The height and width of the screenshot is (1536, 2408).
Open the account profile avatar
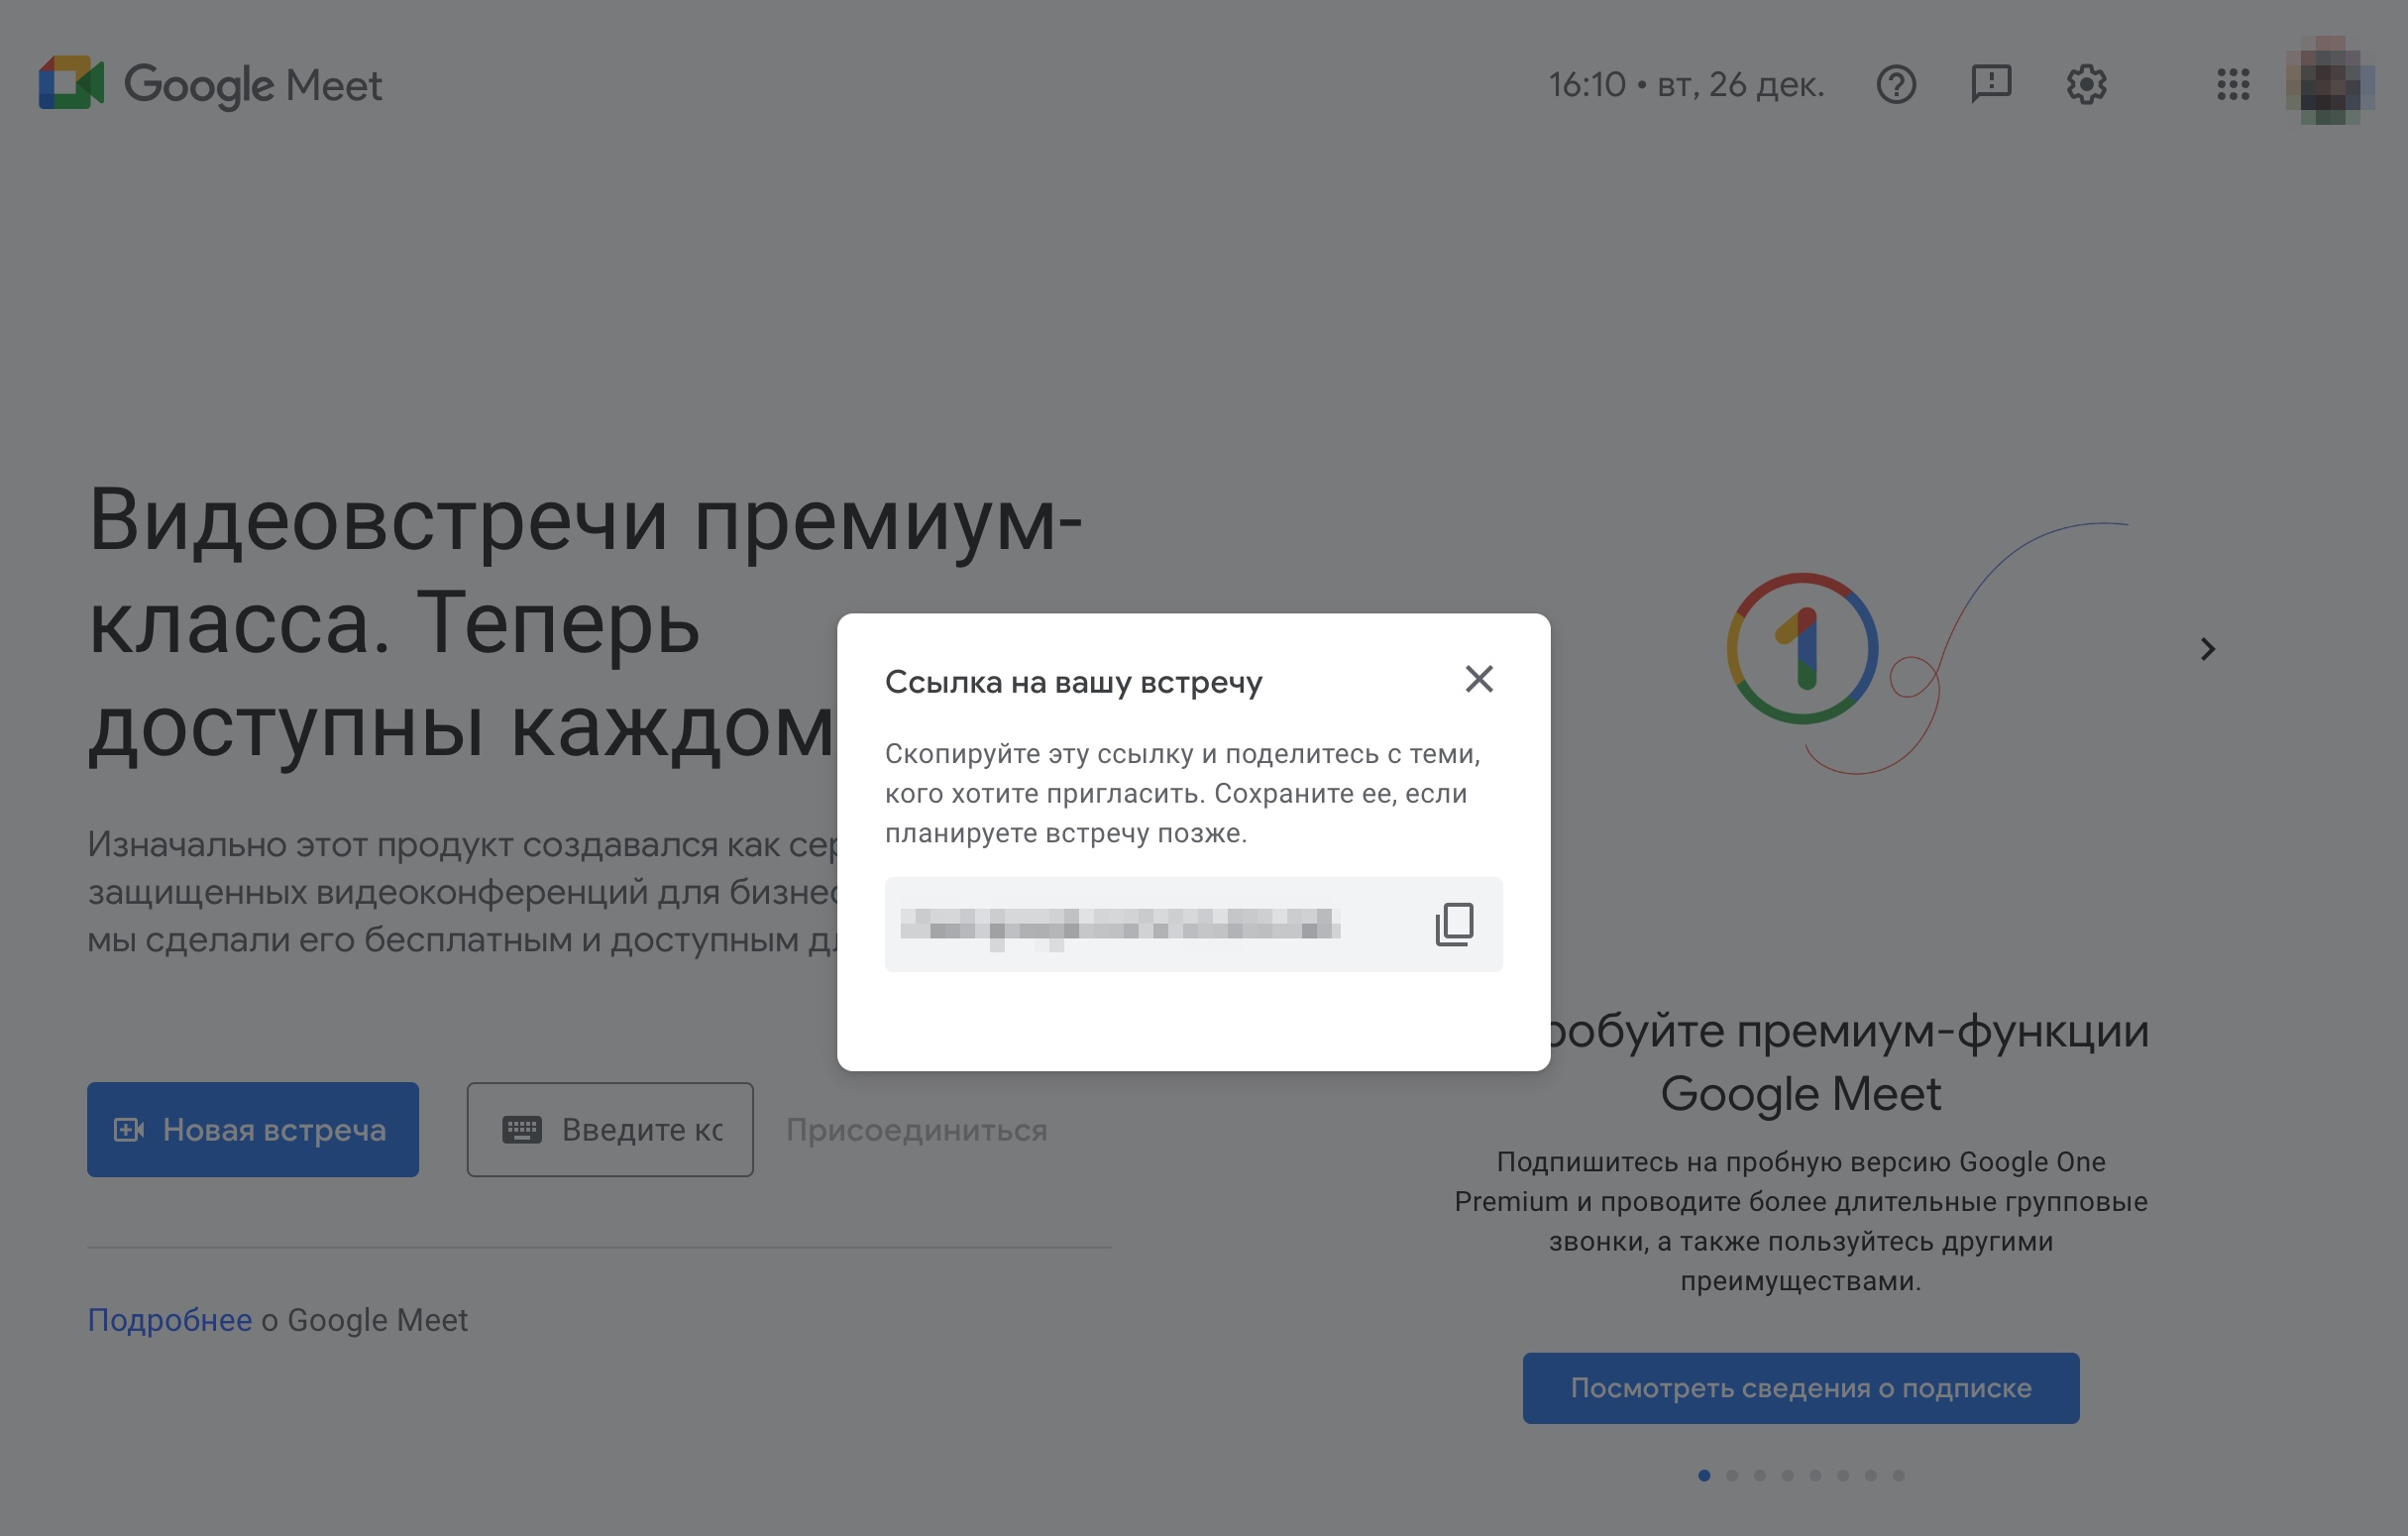point(2331,82)
